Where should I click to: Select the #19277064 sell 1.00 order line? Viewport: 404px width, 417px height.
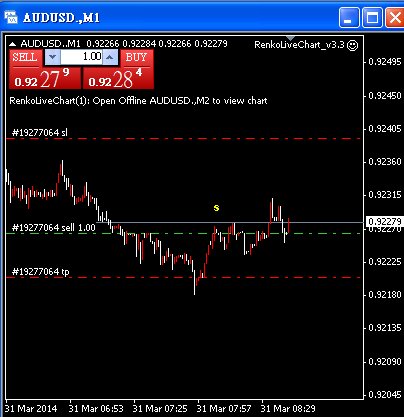pyautogui.click(x=183, y=233)
